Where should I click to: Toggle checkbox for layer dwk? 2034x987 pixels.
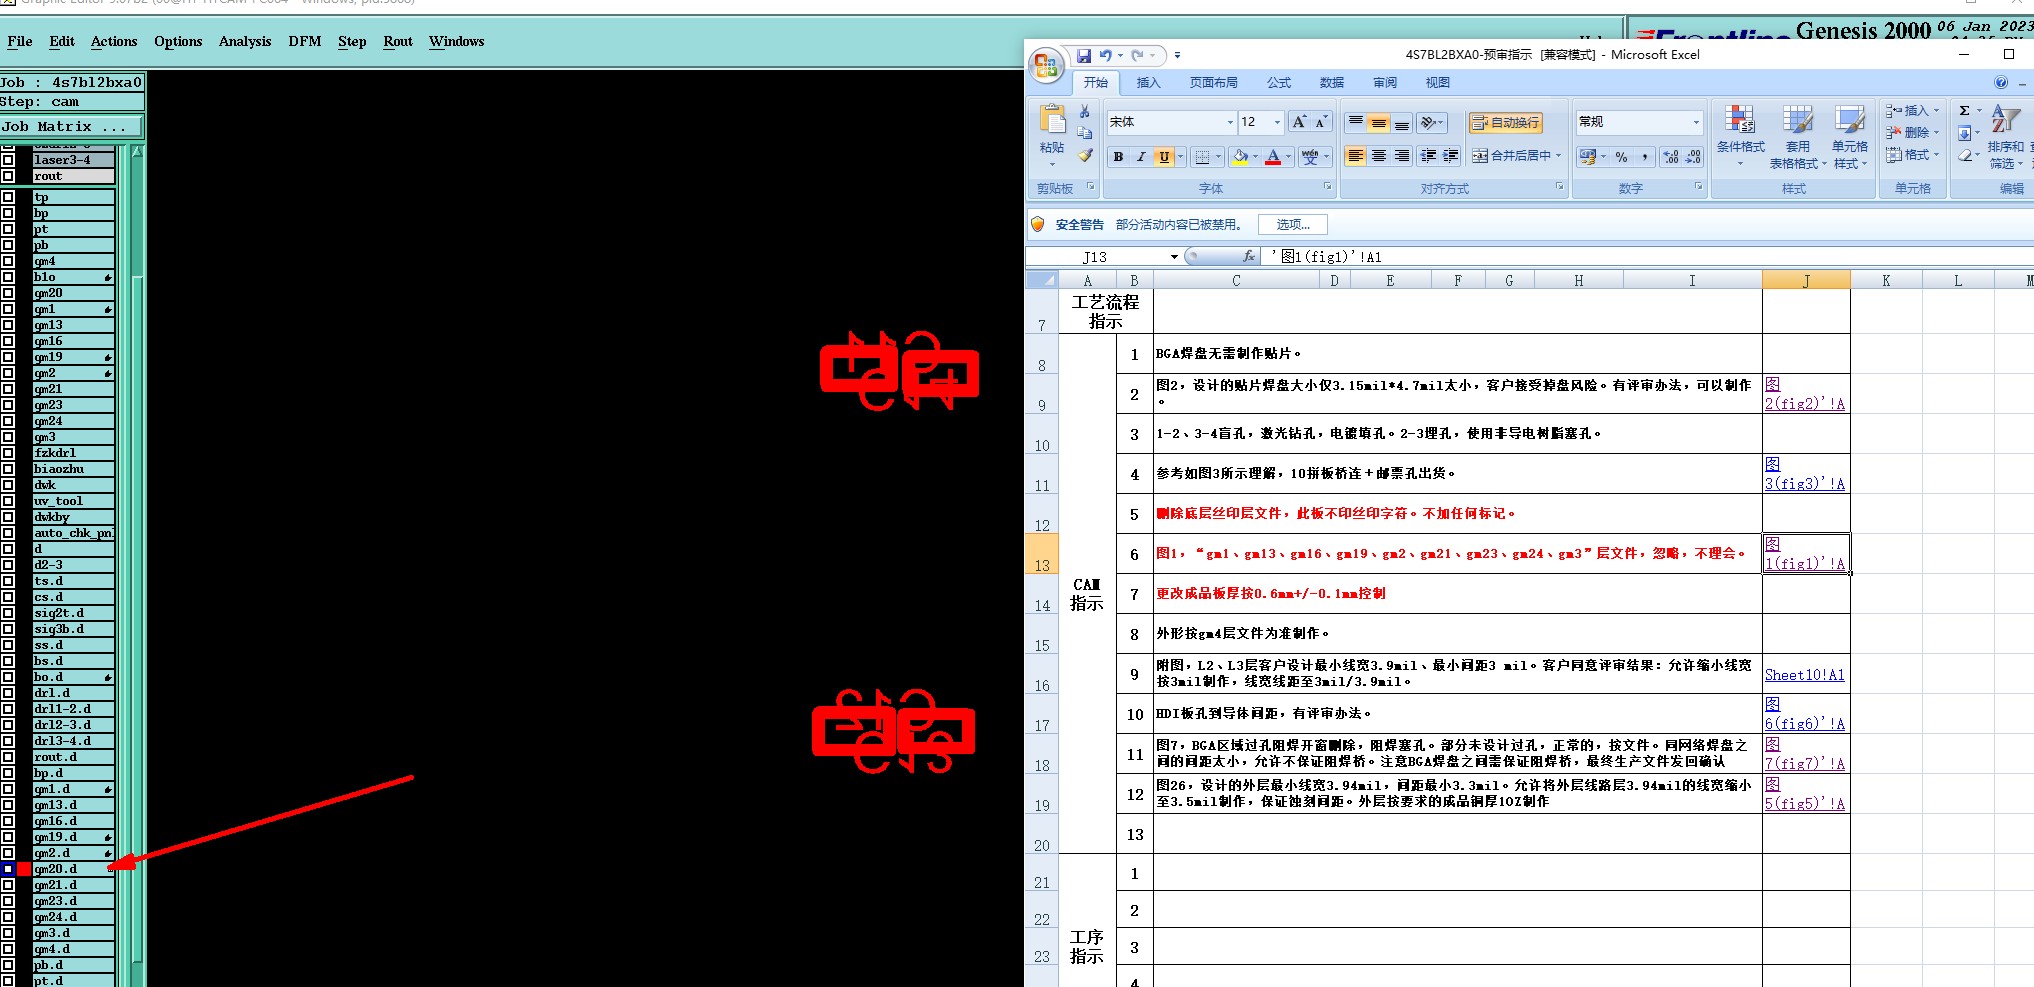point(8,485)
